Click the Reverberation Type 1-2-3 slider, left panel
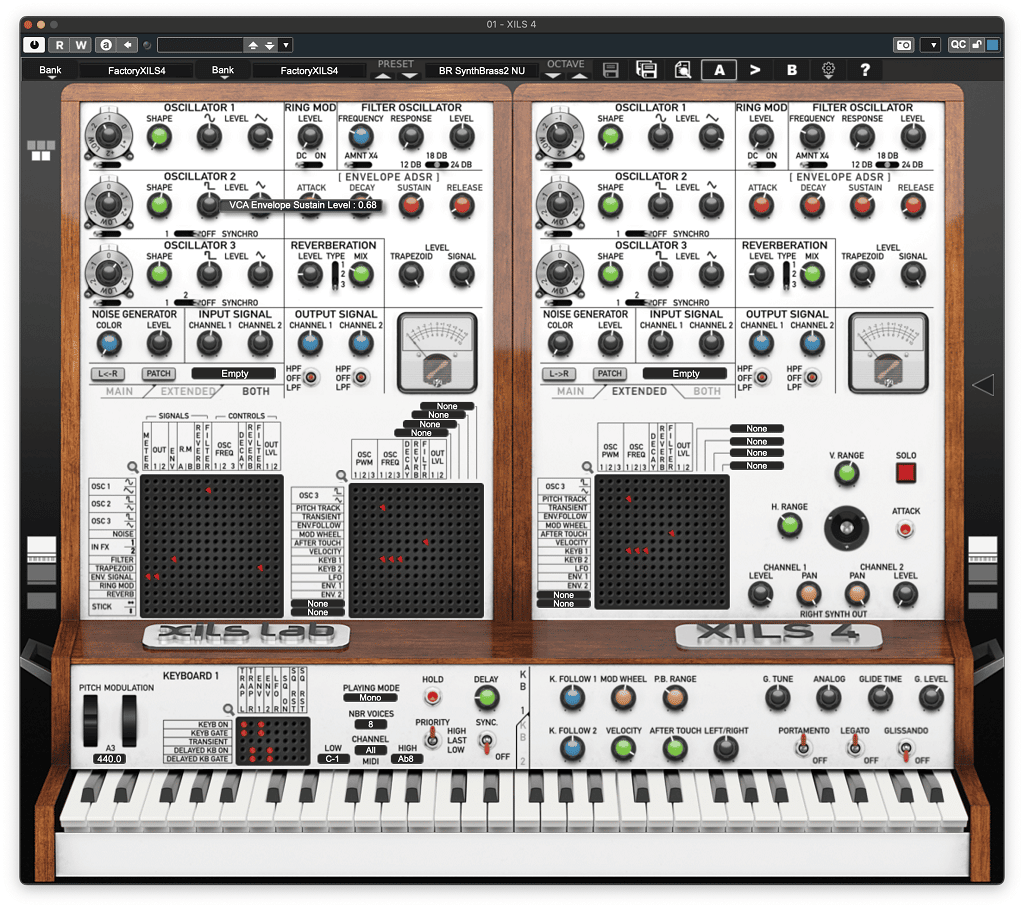The width and height of the screenshot is (1024, 908). (335, 274)
